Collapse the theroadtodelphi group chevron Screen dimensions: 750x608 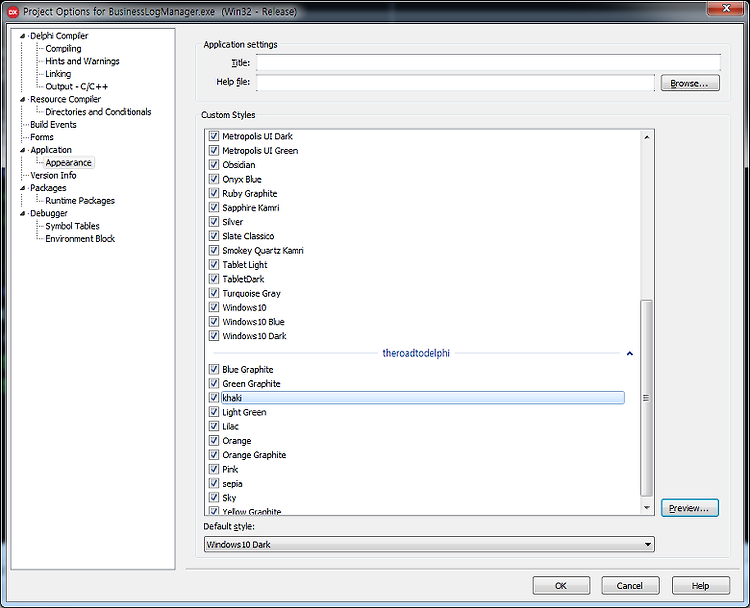pyautogui.click(x=629, y=354)
